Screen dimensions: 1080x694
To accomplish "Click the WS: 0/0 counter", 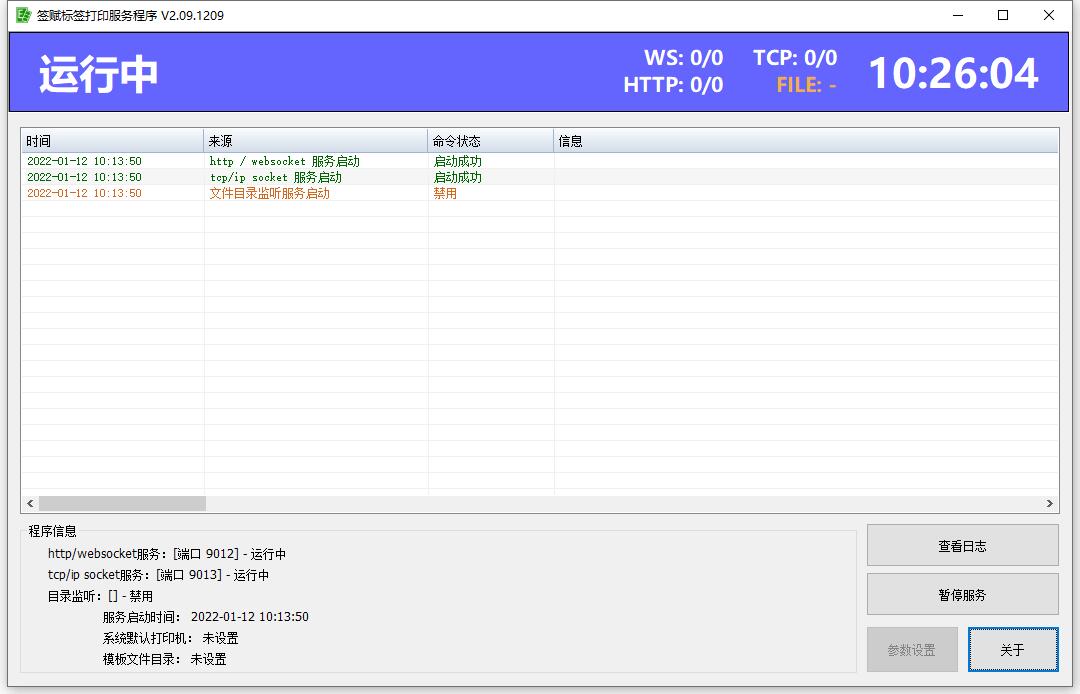I will pyautogui.click(x=683, y=57).
